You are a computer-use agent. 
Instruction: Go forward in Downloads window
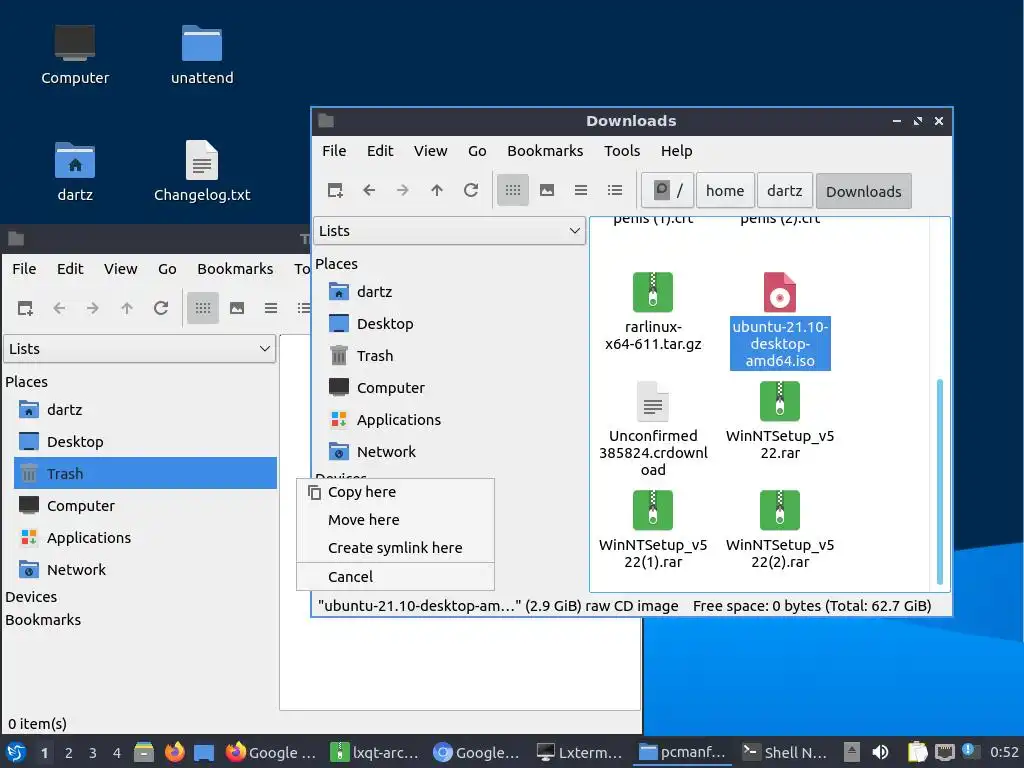403,191
